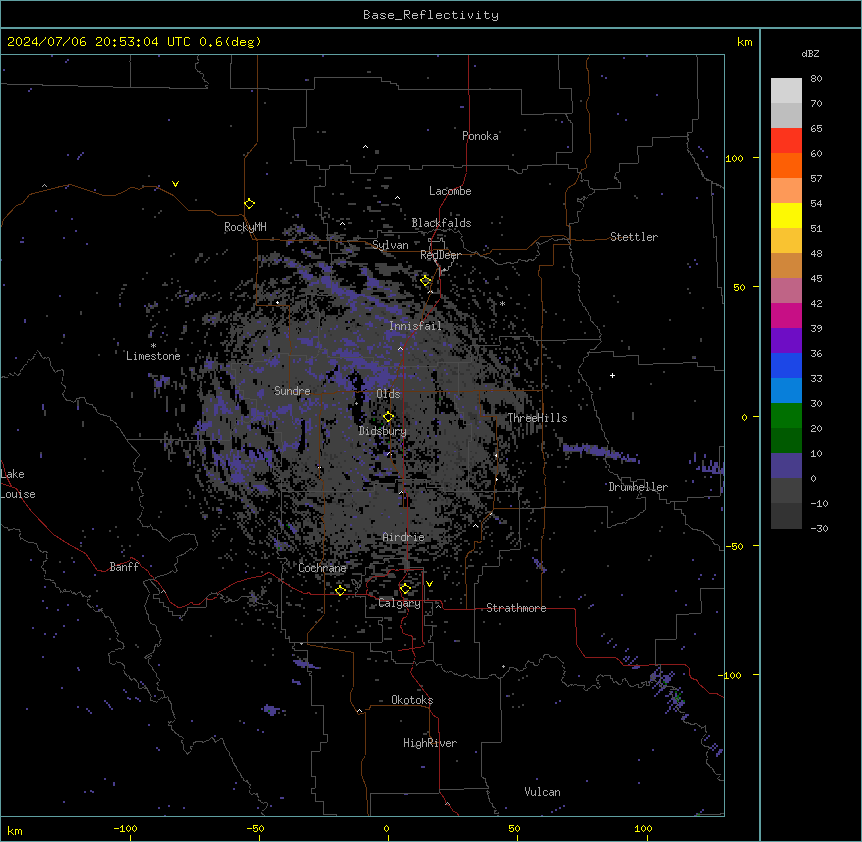The image size is (862, 842).
Task: Click the -10 legend value
Action: 819,503
